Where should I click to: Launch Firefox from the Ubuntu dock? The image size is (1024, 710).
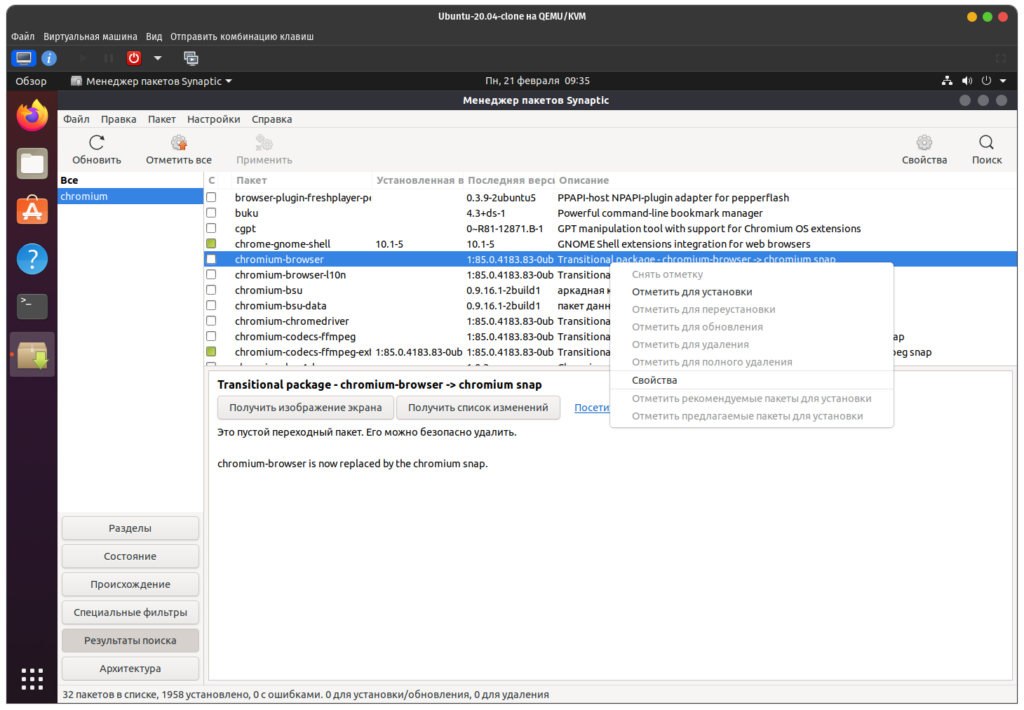coord(33,116)
